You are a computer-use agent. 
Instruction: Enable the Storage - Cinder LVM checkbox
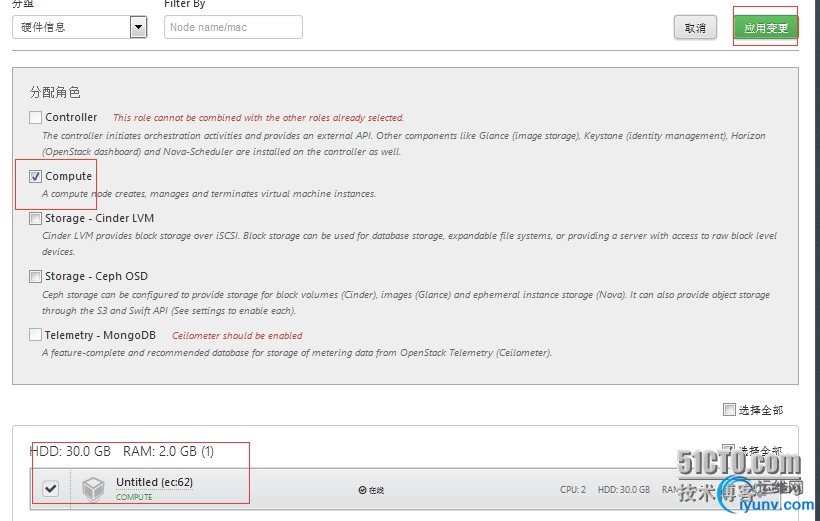coord(36,219)
